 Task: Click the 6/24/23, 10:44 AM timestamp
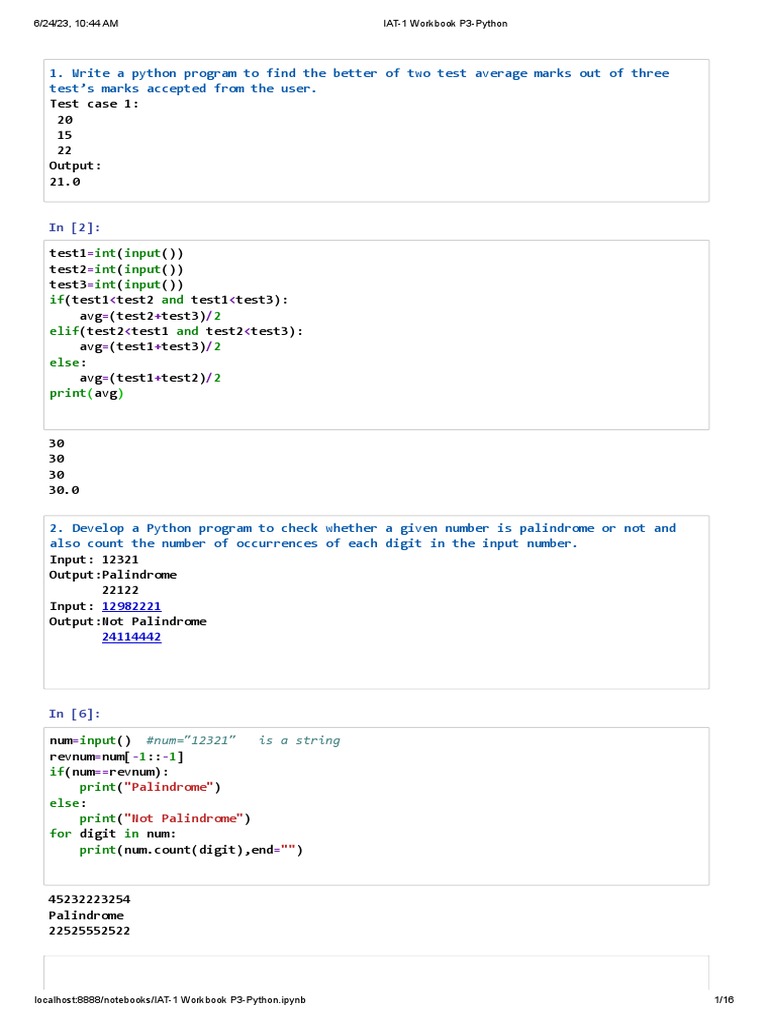click(76, 23)
